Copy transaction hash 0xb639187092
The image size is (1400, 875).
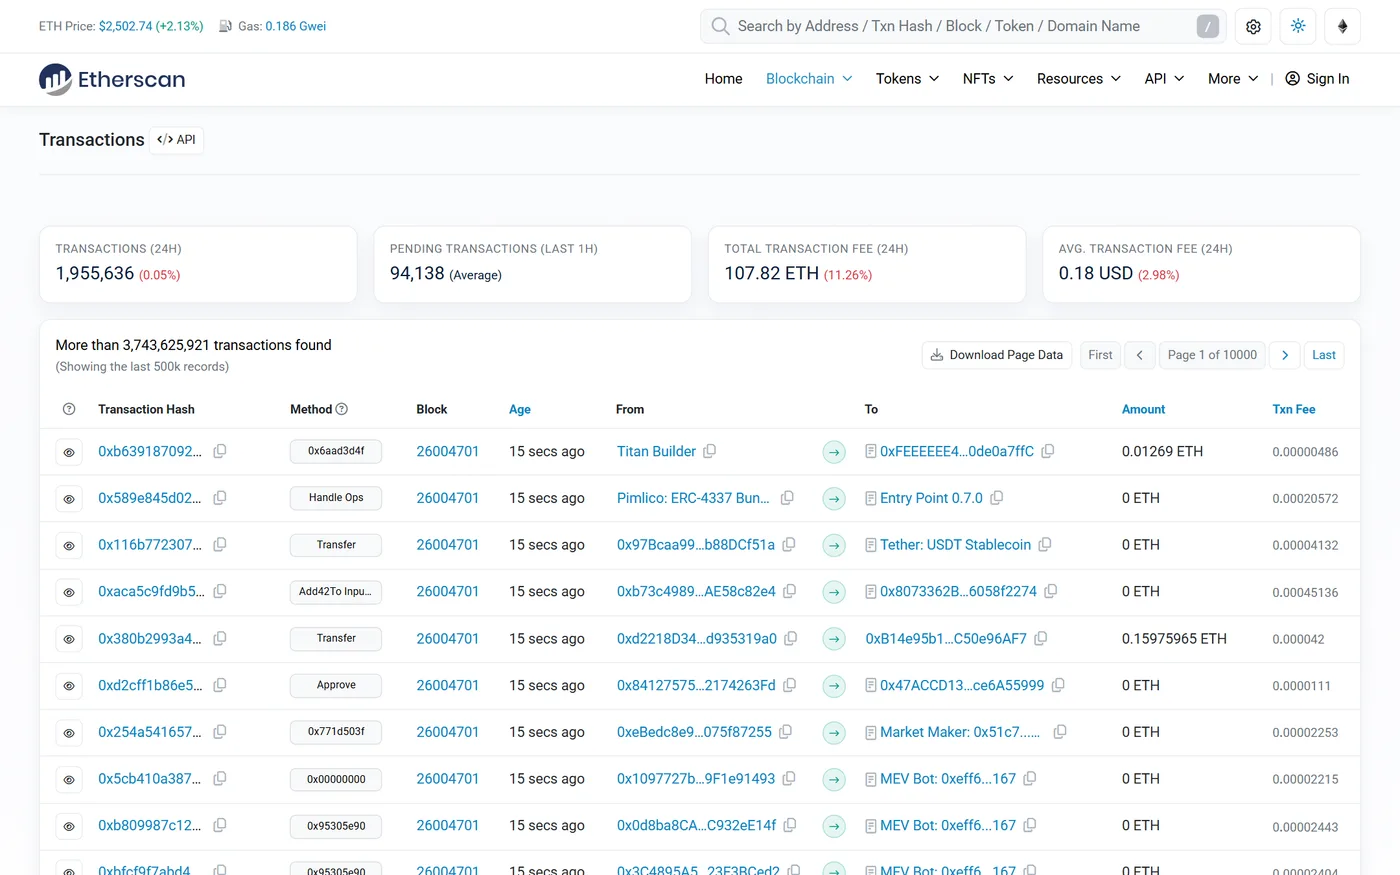[220, 451]
